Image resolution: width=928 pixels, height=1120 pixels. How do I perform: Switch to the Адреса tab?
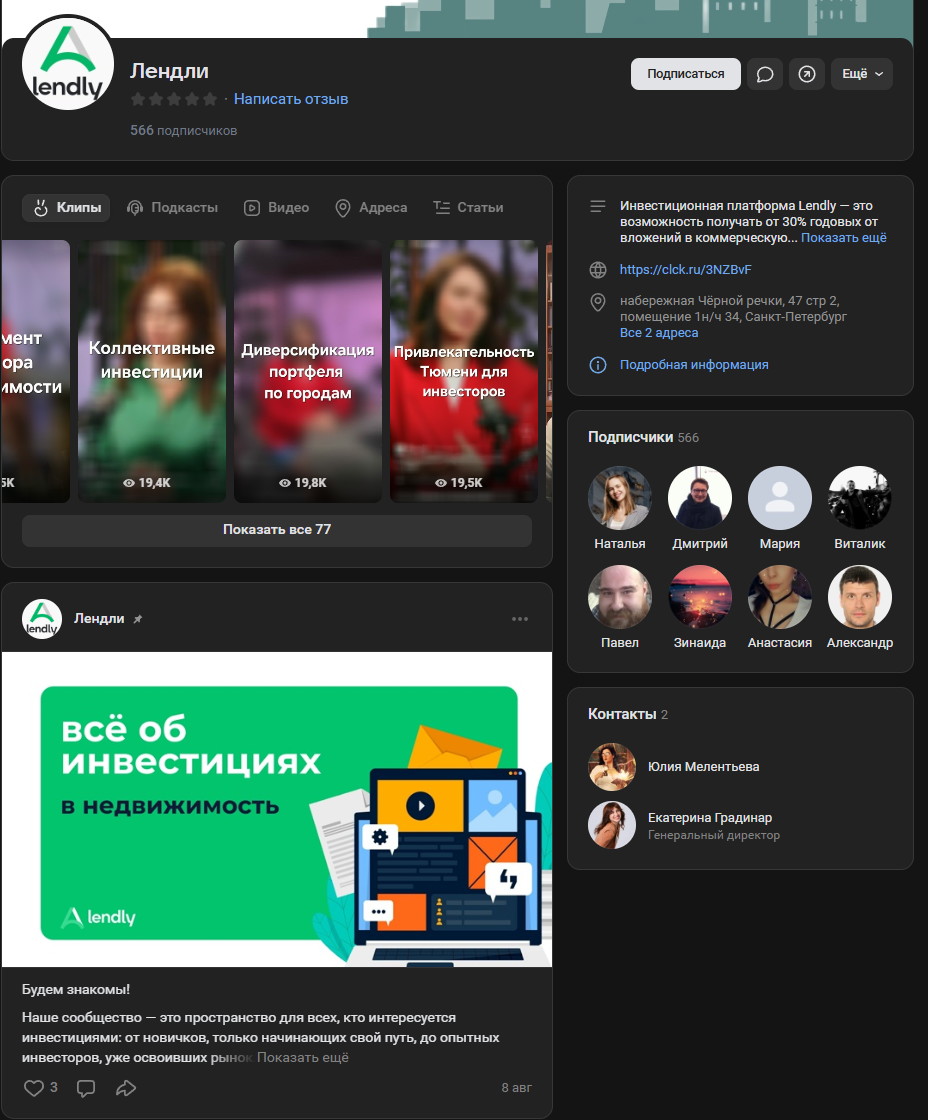point(371,208)
